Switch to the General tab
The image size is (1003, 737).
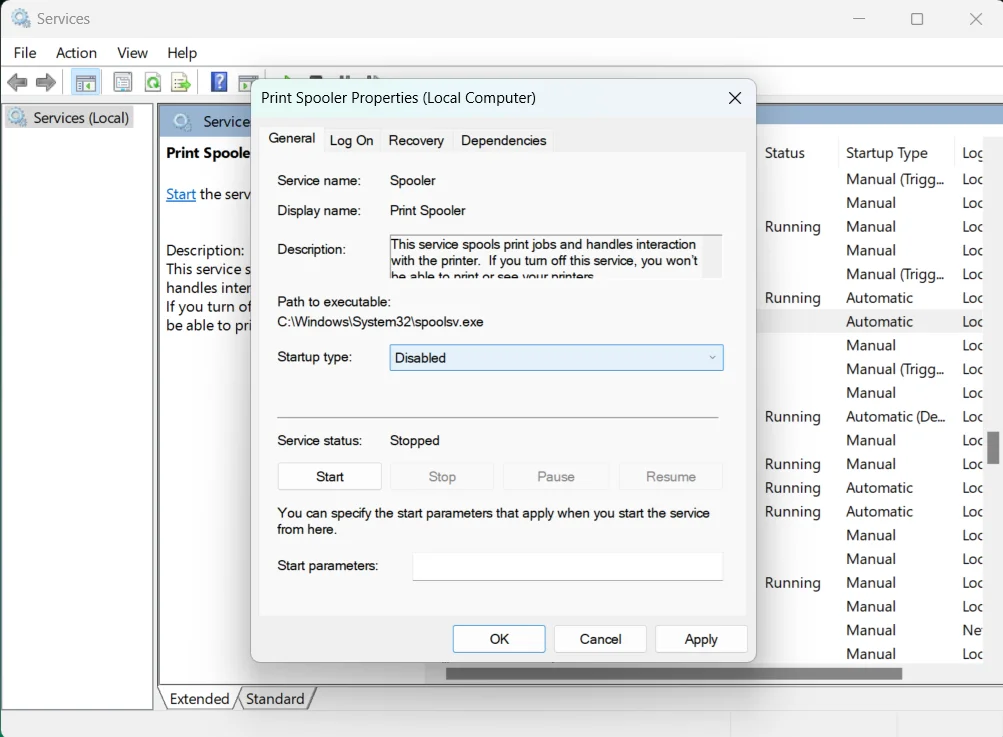click(x=292, y=139)
